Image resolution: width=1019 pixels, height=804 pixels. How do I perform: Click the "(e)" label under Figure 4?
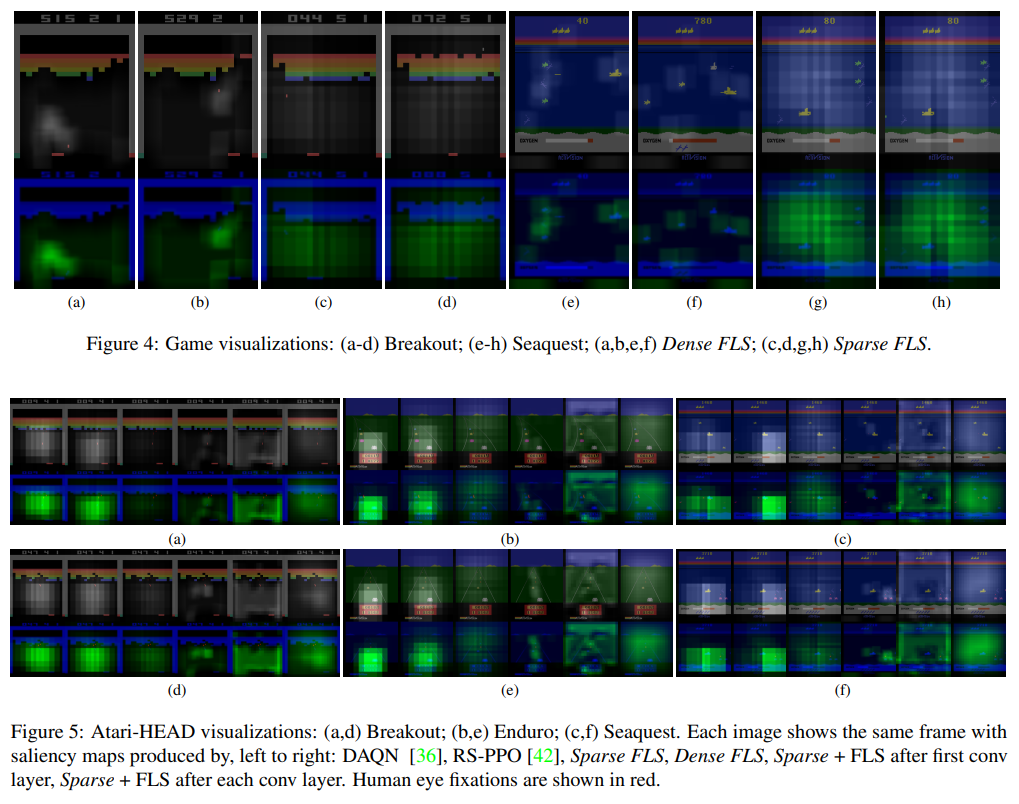click(x=571, y=302)
